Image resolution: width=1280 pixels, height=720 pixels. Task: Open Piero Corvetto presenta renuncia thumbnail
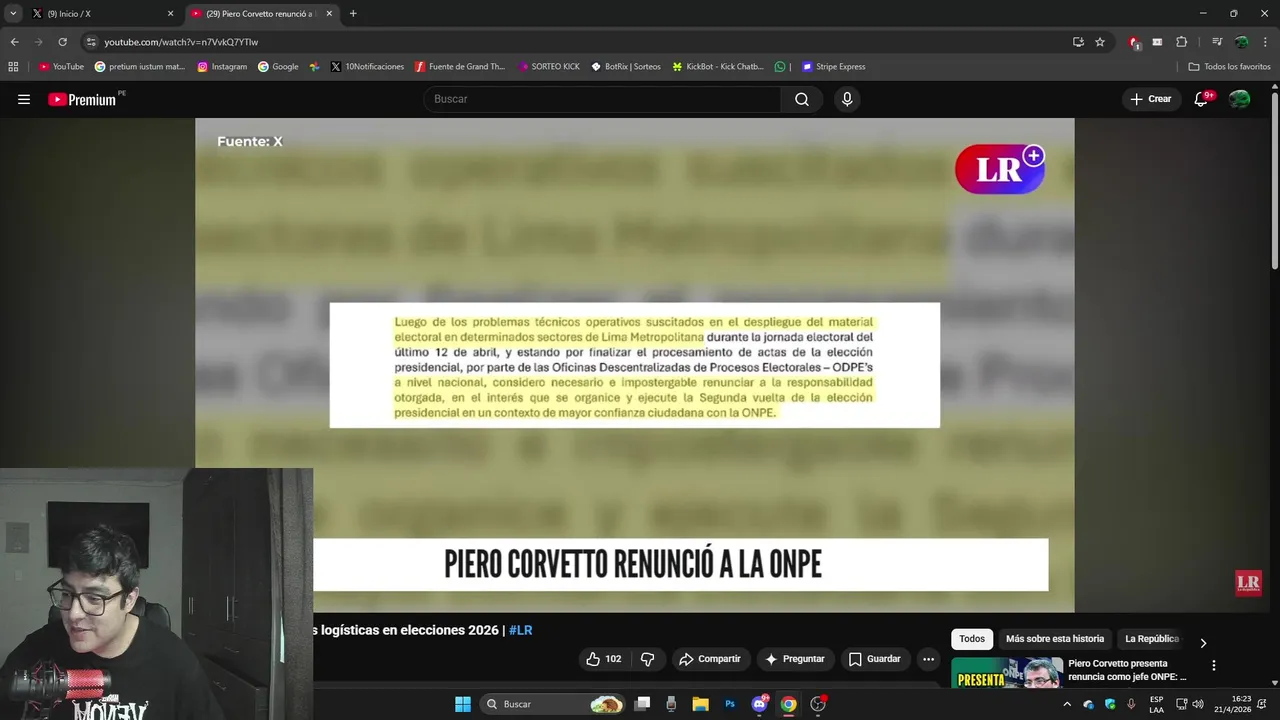(x=1007, y=673)
